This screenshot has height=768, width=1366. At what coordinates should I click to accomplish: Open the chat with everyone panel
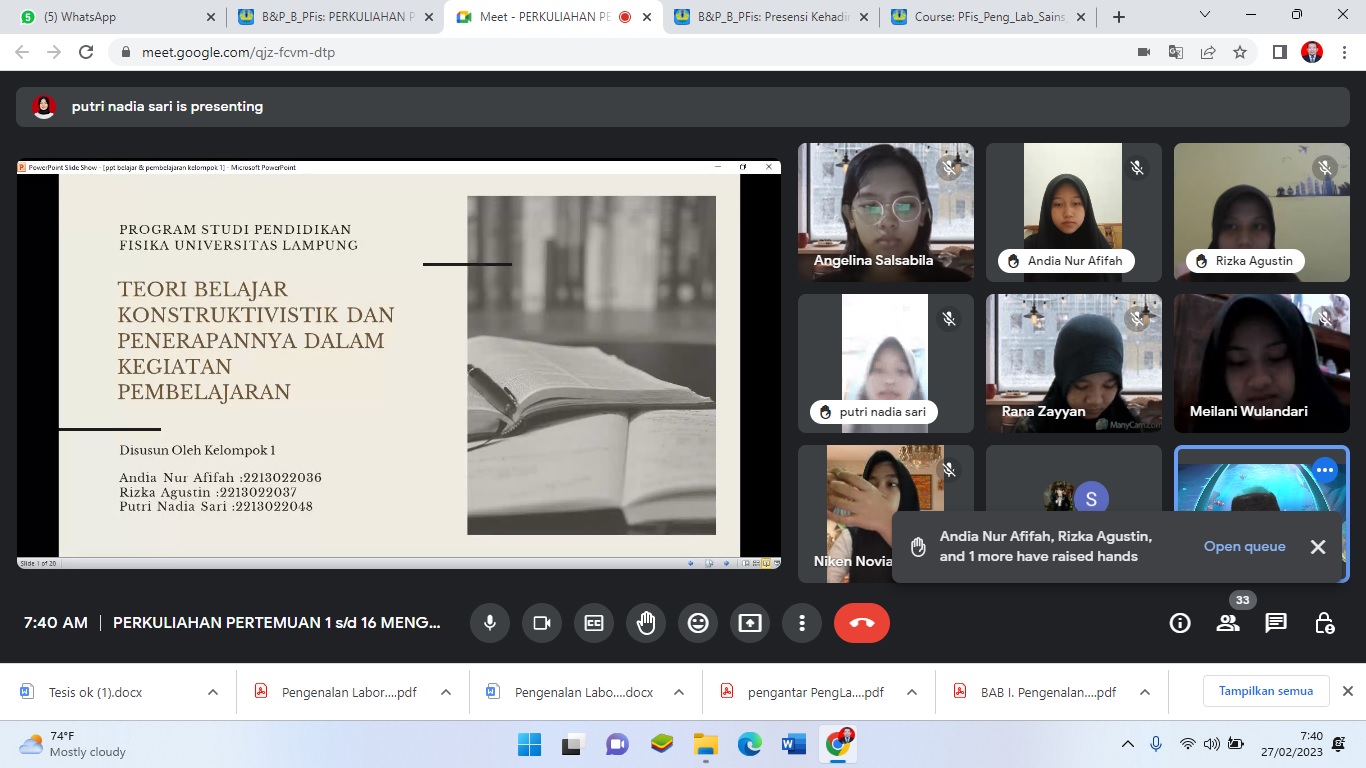1276,623
